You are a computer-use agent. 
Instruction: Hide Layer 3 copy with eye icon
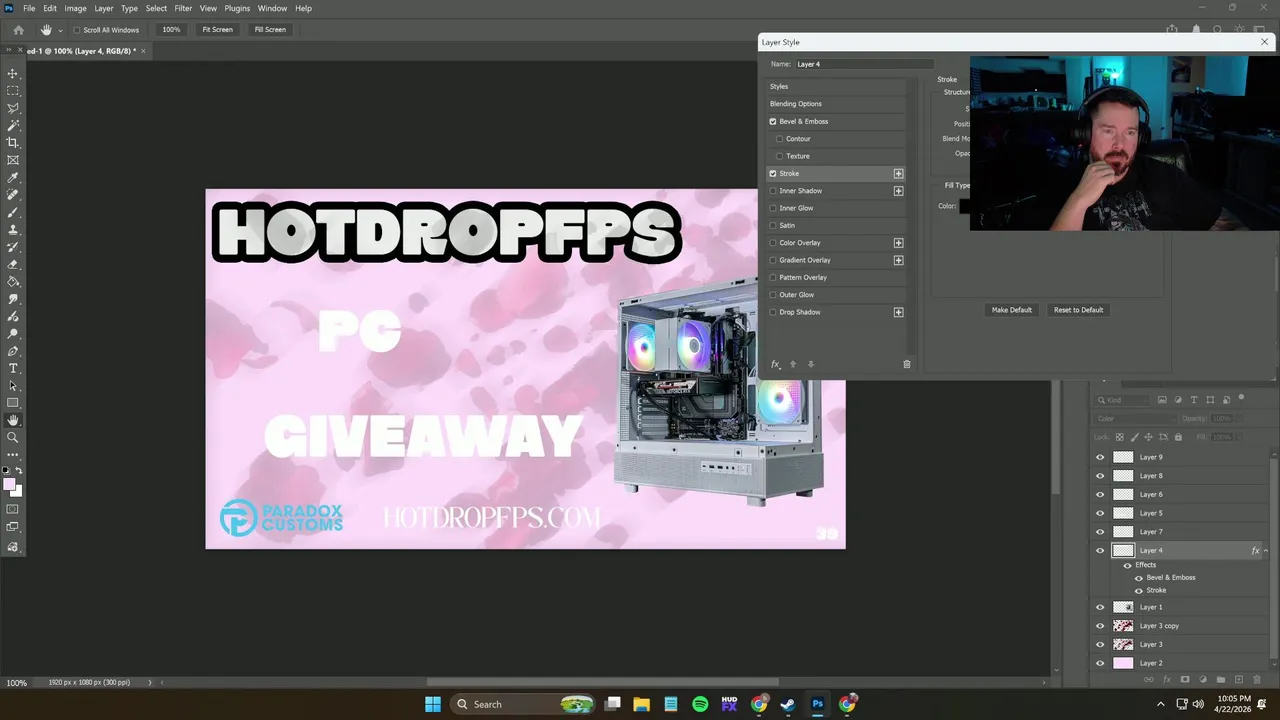tap(1100, 626)
